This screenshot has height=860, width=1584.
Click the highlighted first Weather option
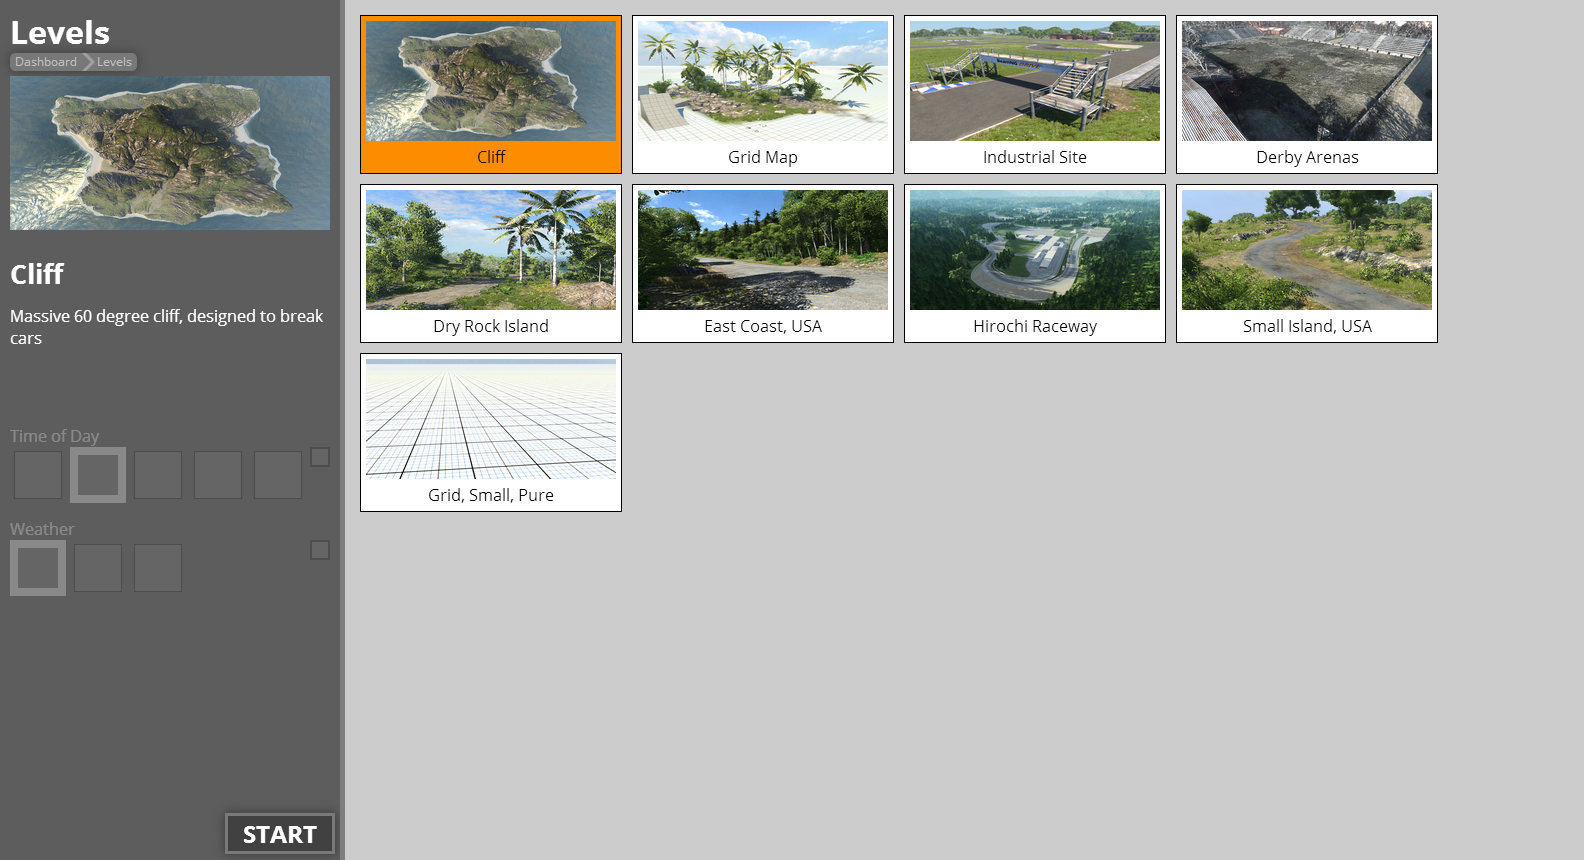(38, 568)
